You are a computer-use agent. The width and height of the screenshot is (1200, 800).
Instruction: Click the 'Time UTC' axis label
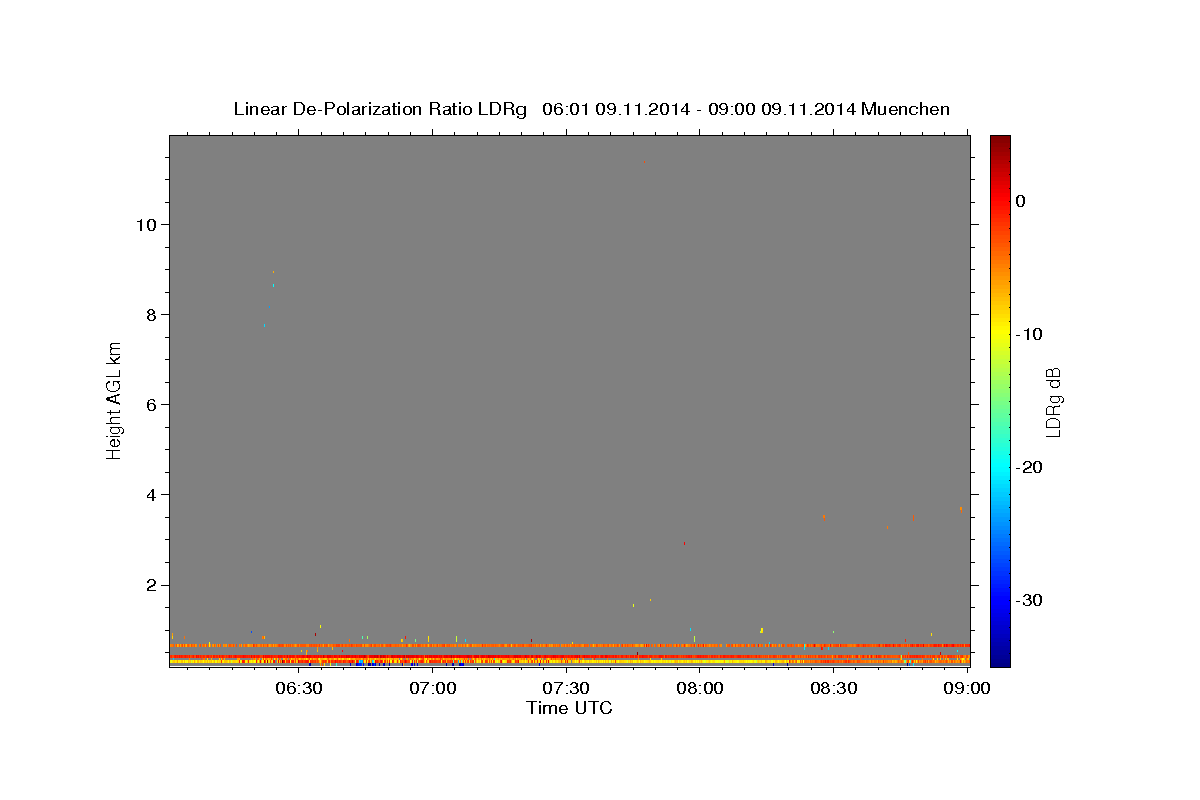569,708
